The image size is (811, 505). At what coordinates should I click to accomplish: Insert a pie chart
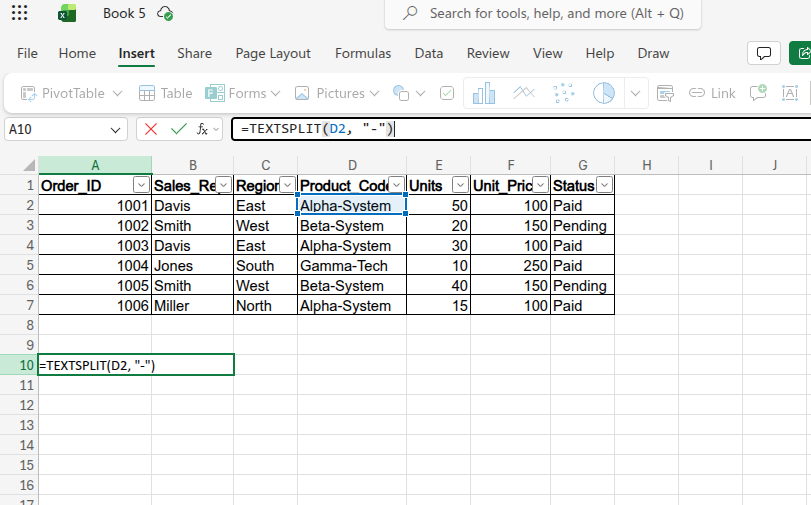click(603, 93)
